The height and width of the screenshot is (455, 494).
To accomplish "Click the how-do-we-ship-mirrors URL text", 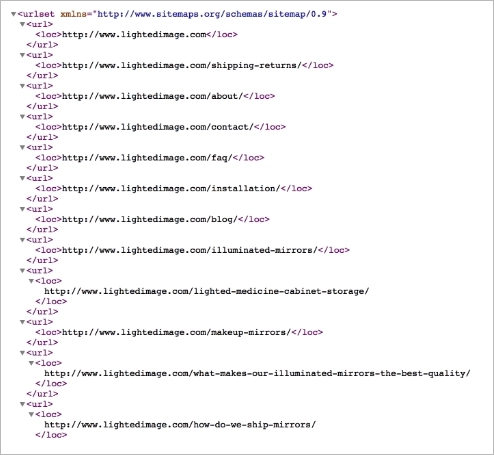I will 180,425.
